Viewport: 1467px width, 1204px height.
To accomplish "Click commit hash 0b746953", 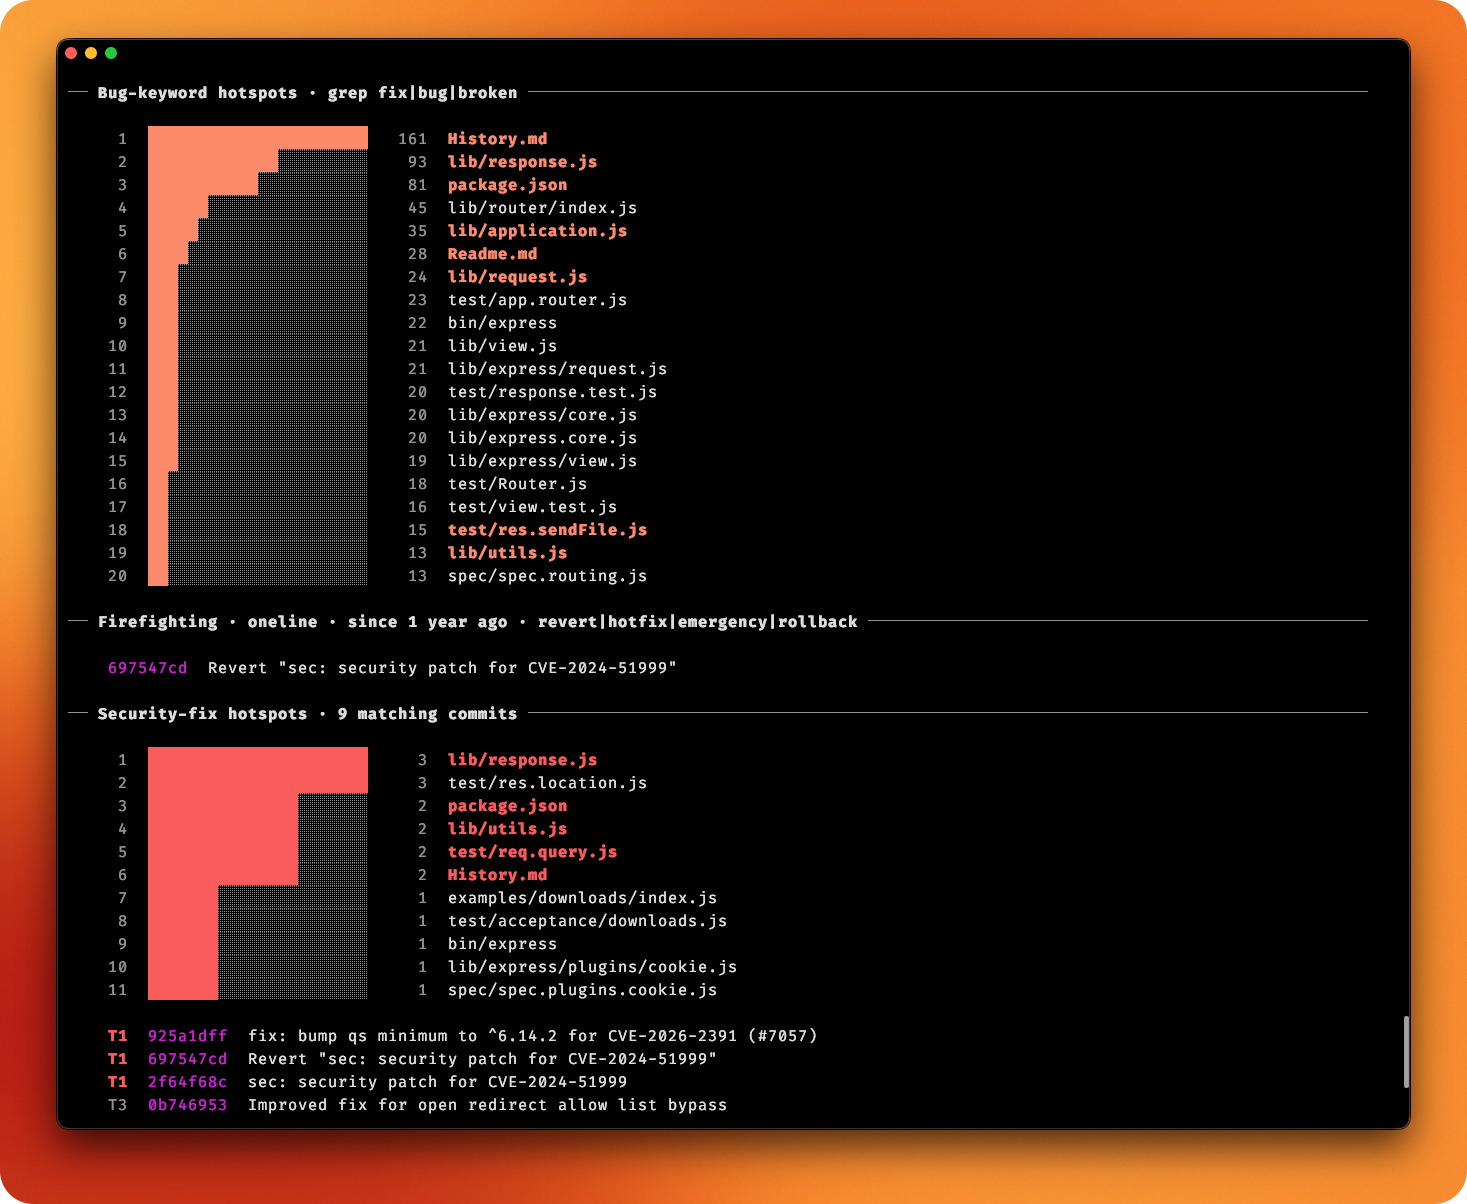I will pyautogui.click(x=187, y=1105).
